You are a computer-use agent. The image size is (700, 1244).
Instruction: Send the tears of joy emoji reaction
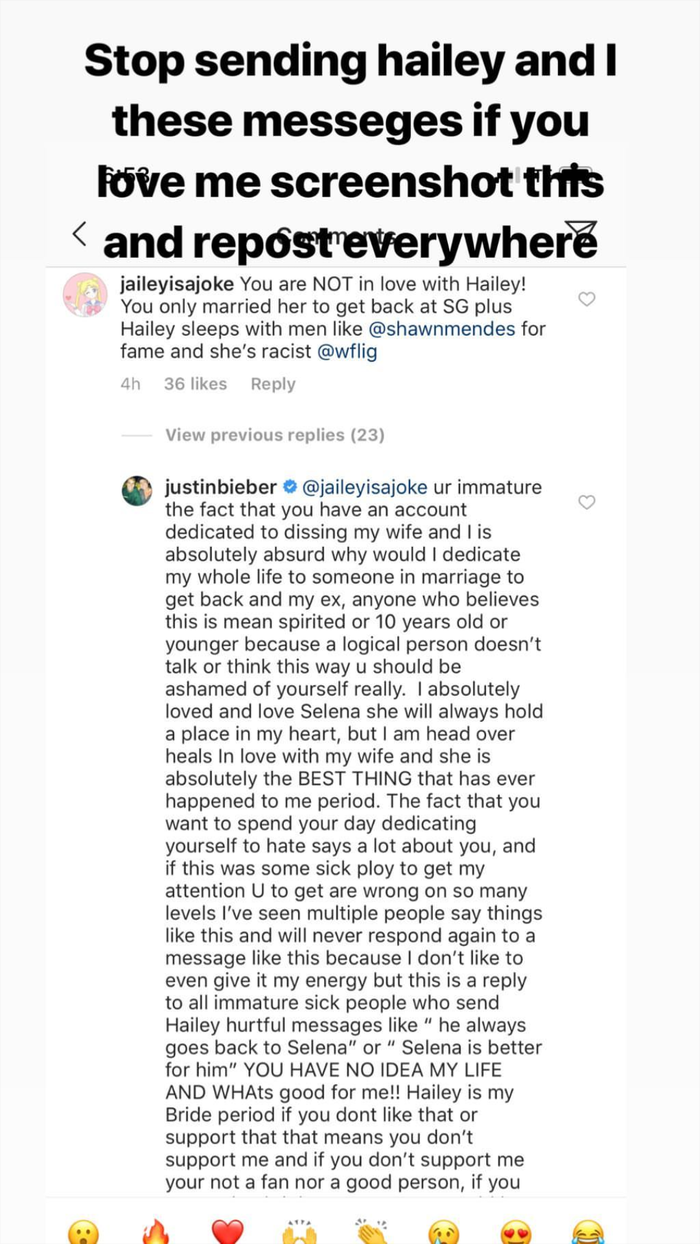tap(588, 1232)
